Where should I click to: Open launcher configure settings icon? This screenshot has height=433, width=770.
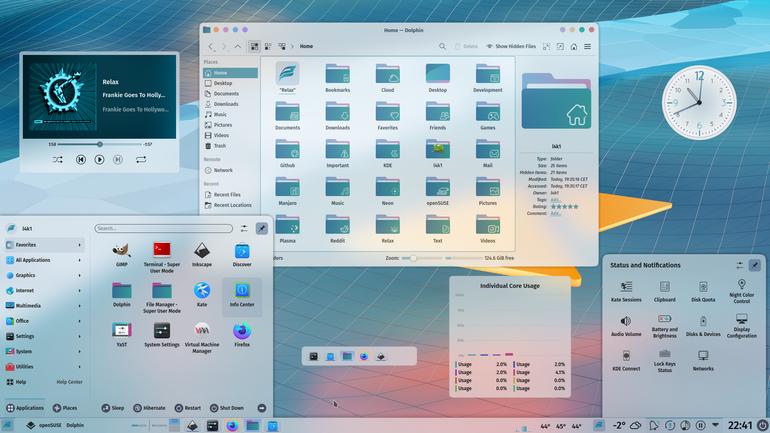(244, 228)
